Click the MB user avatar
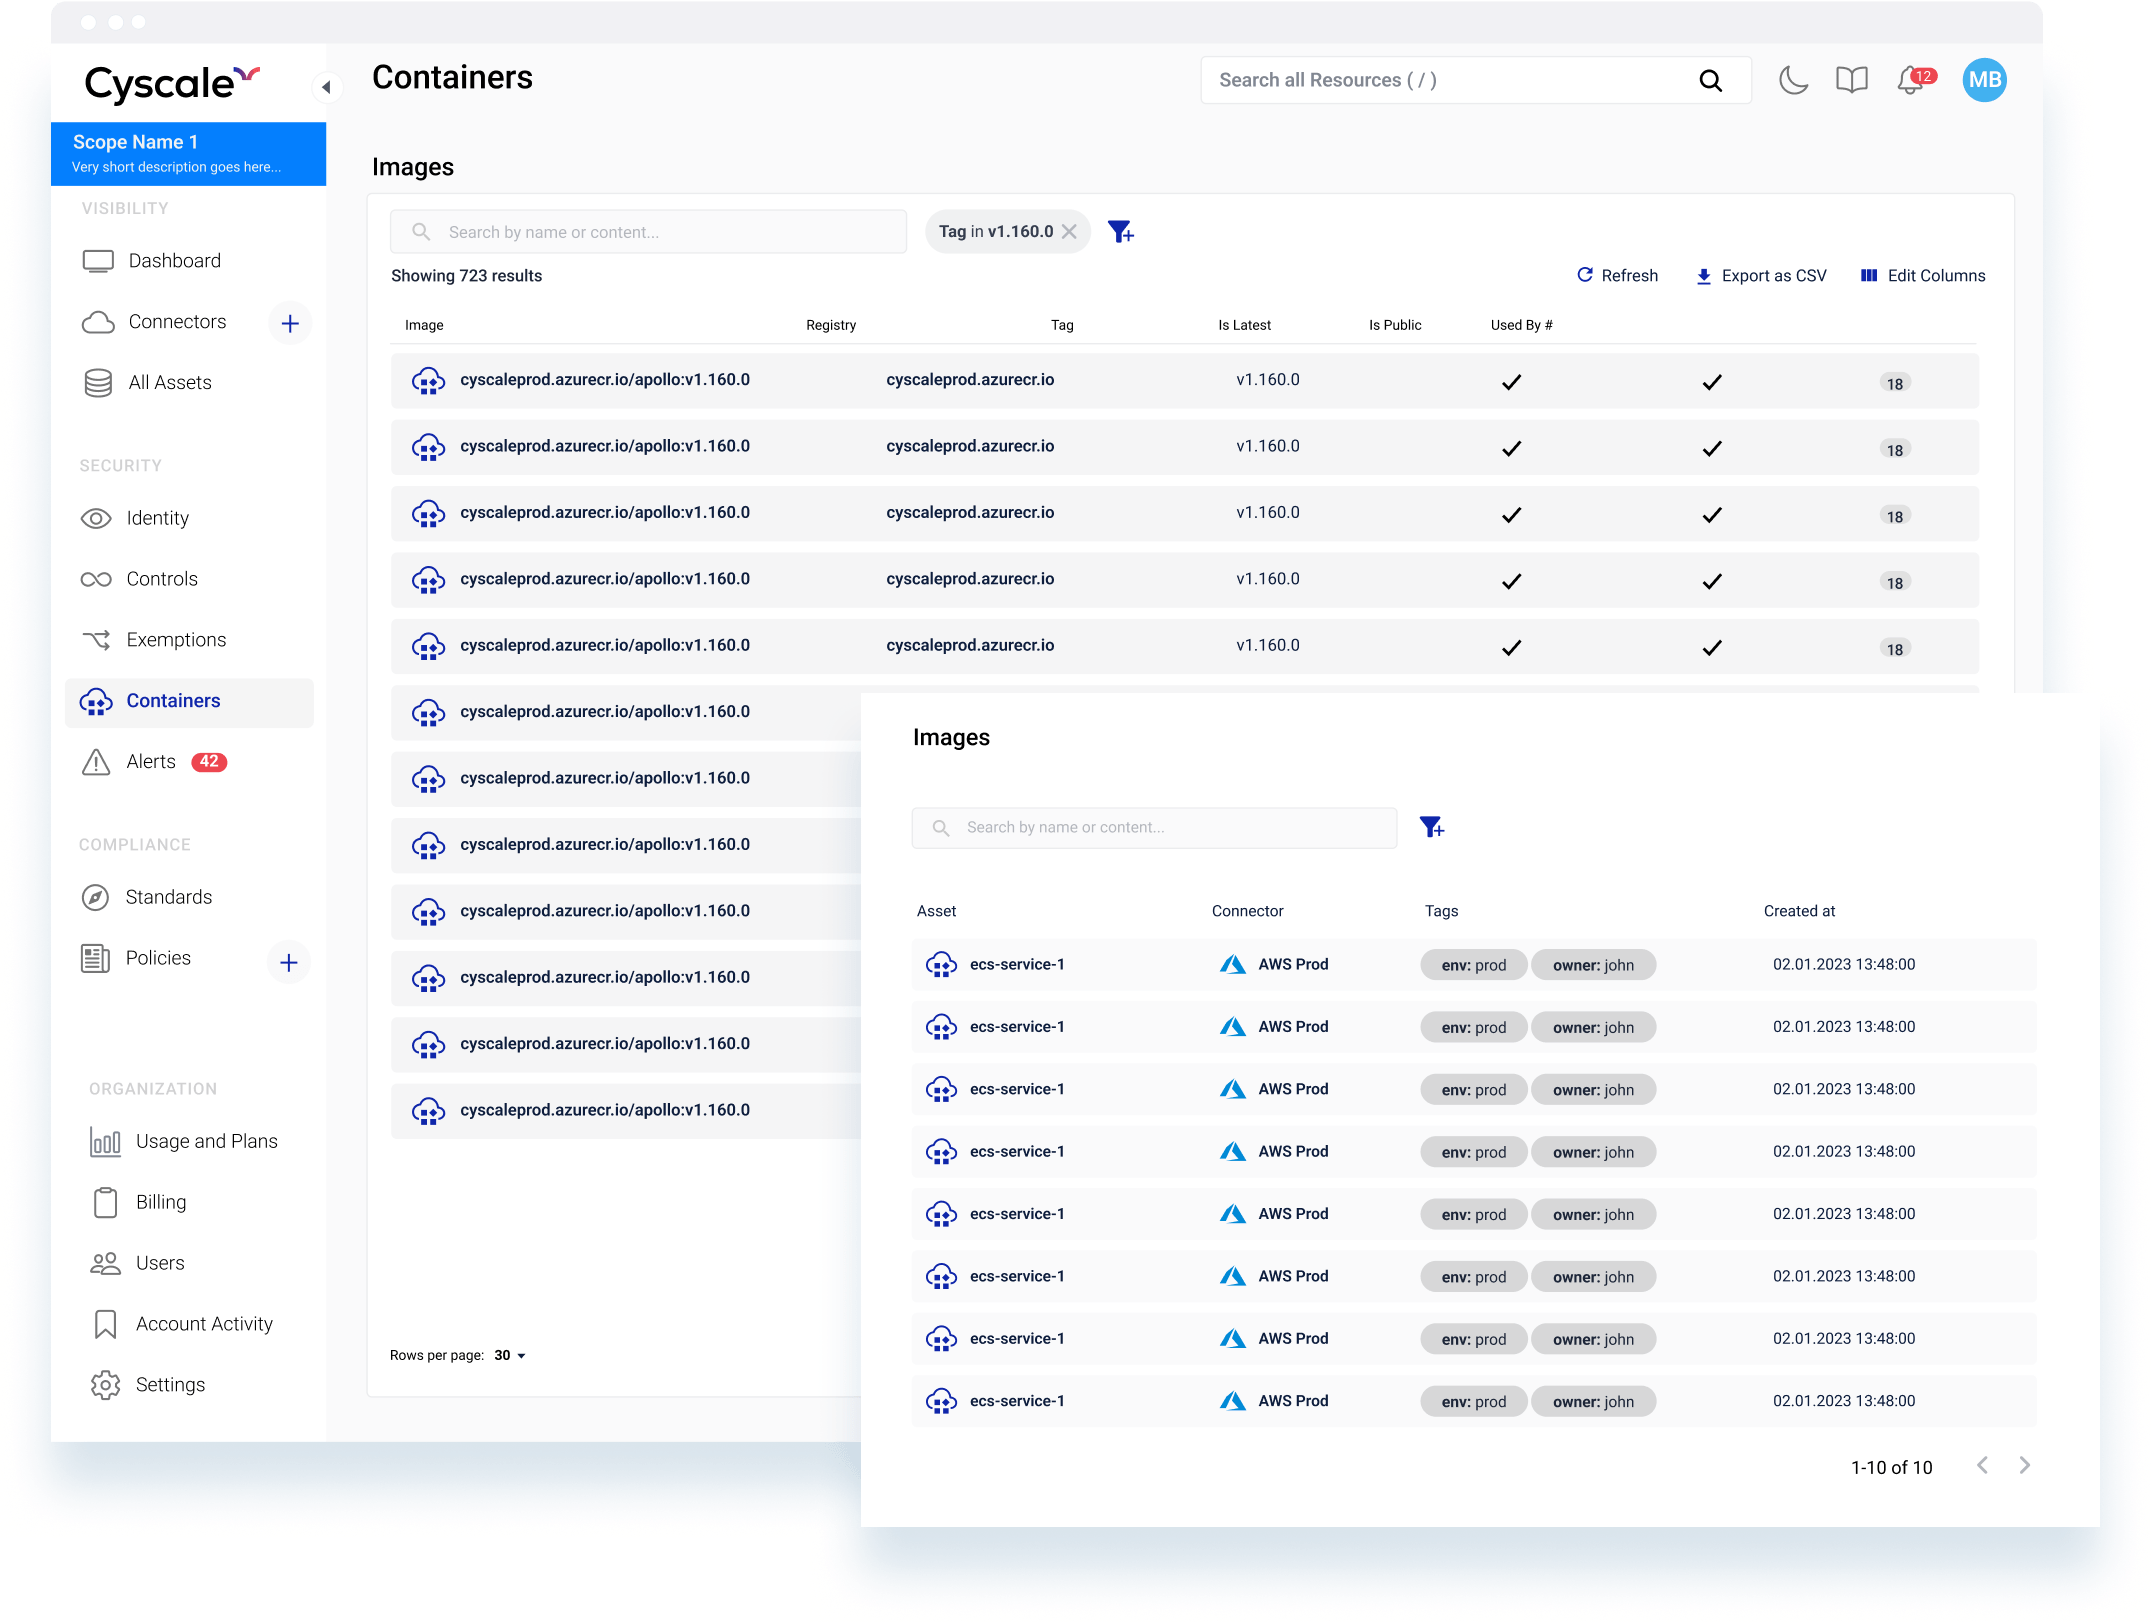The height and width of the screenshot is (1622, 2151). pyautogui.click(x=1984, y=80)
